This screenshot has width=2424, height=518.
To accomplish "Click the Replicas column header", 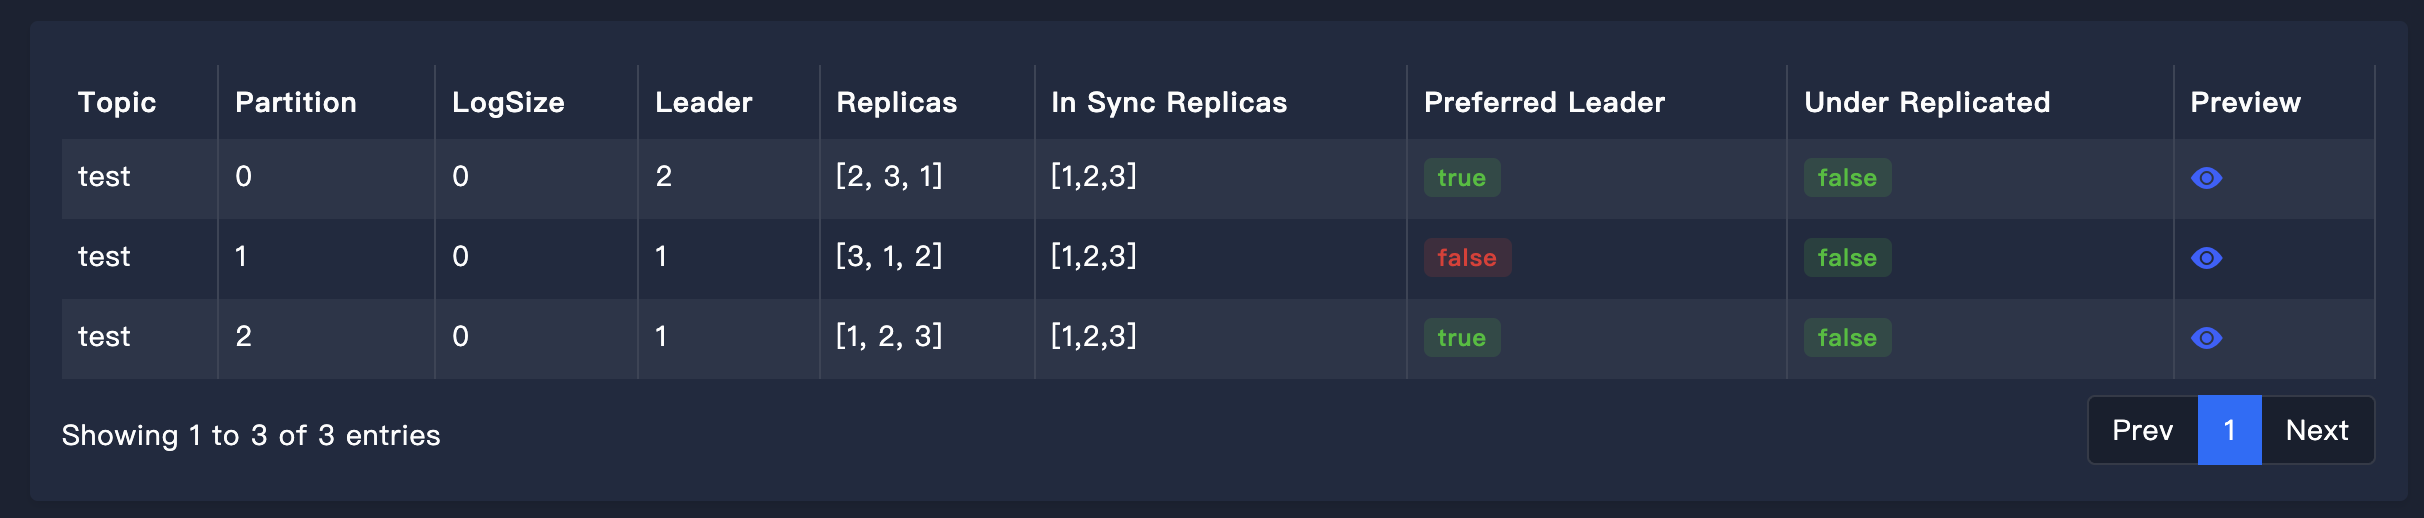I will pos(897,102).
